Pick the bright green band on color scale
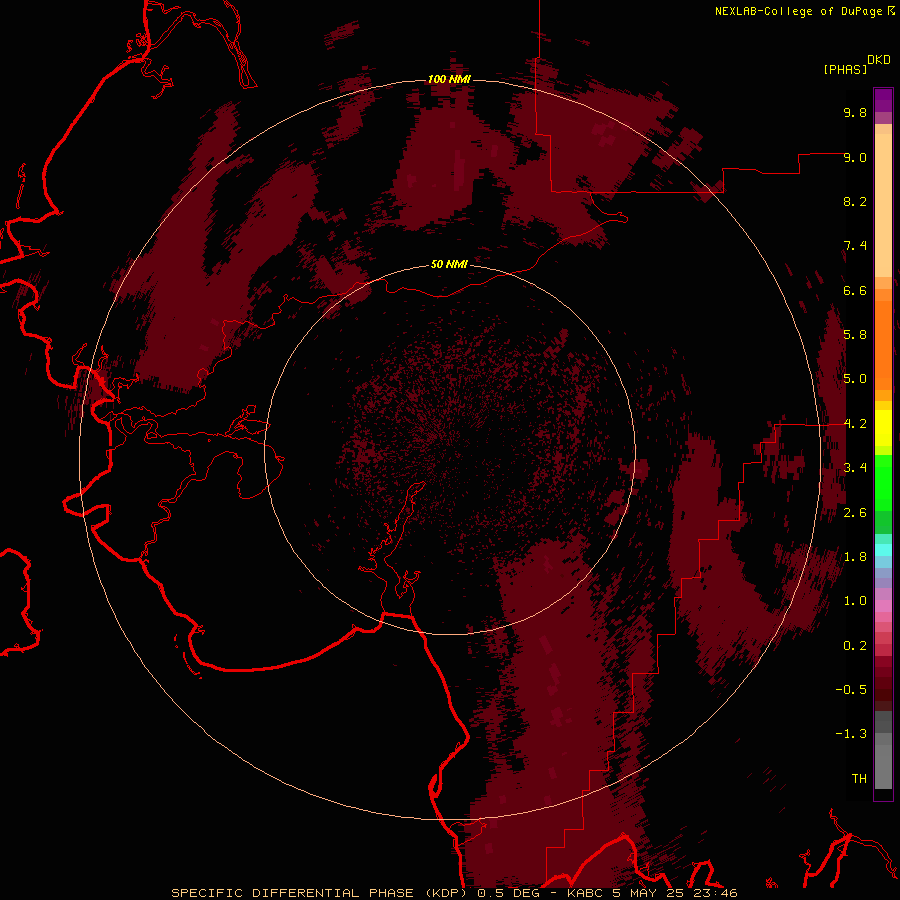The image size is (900, 900). 883,484
